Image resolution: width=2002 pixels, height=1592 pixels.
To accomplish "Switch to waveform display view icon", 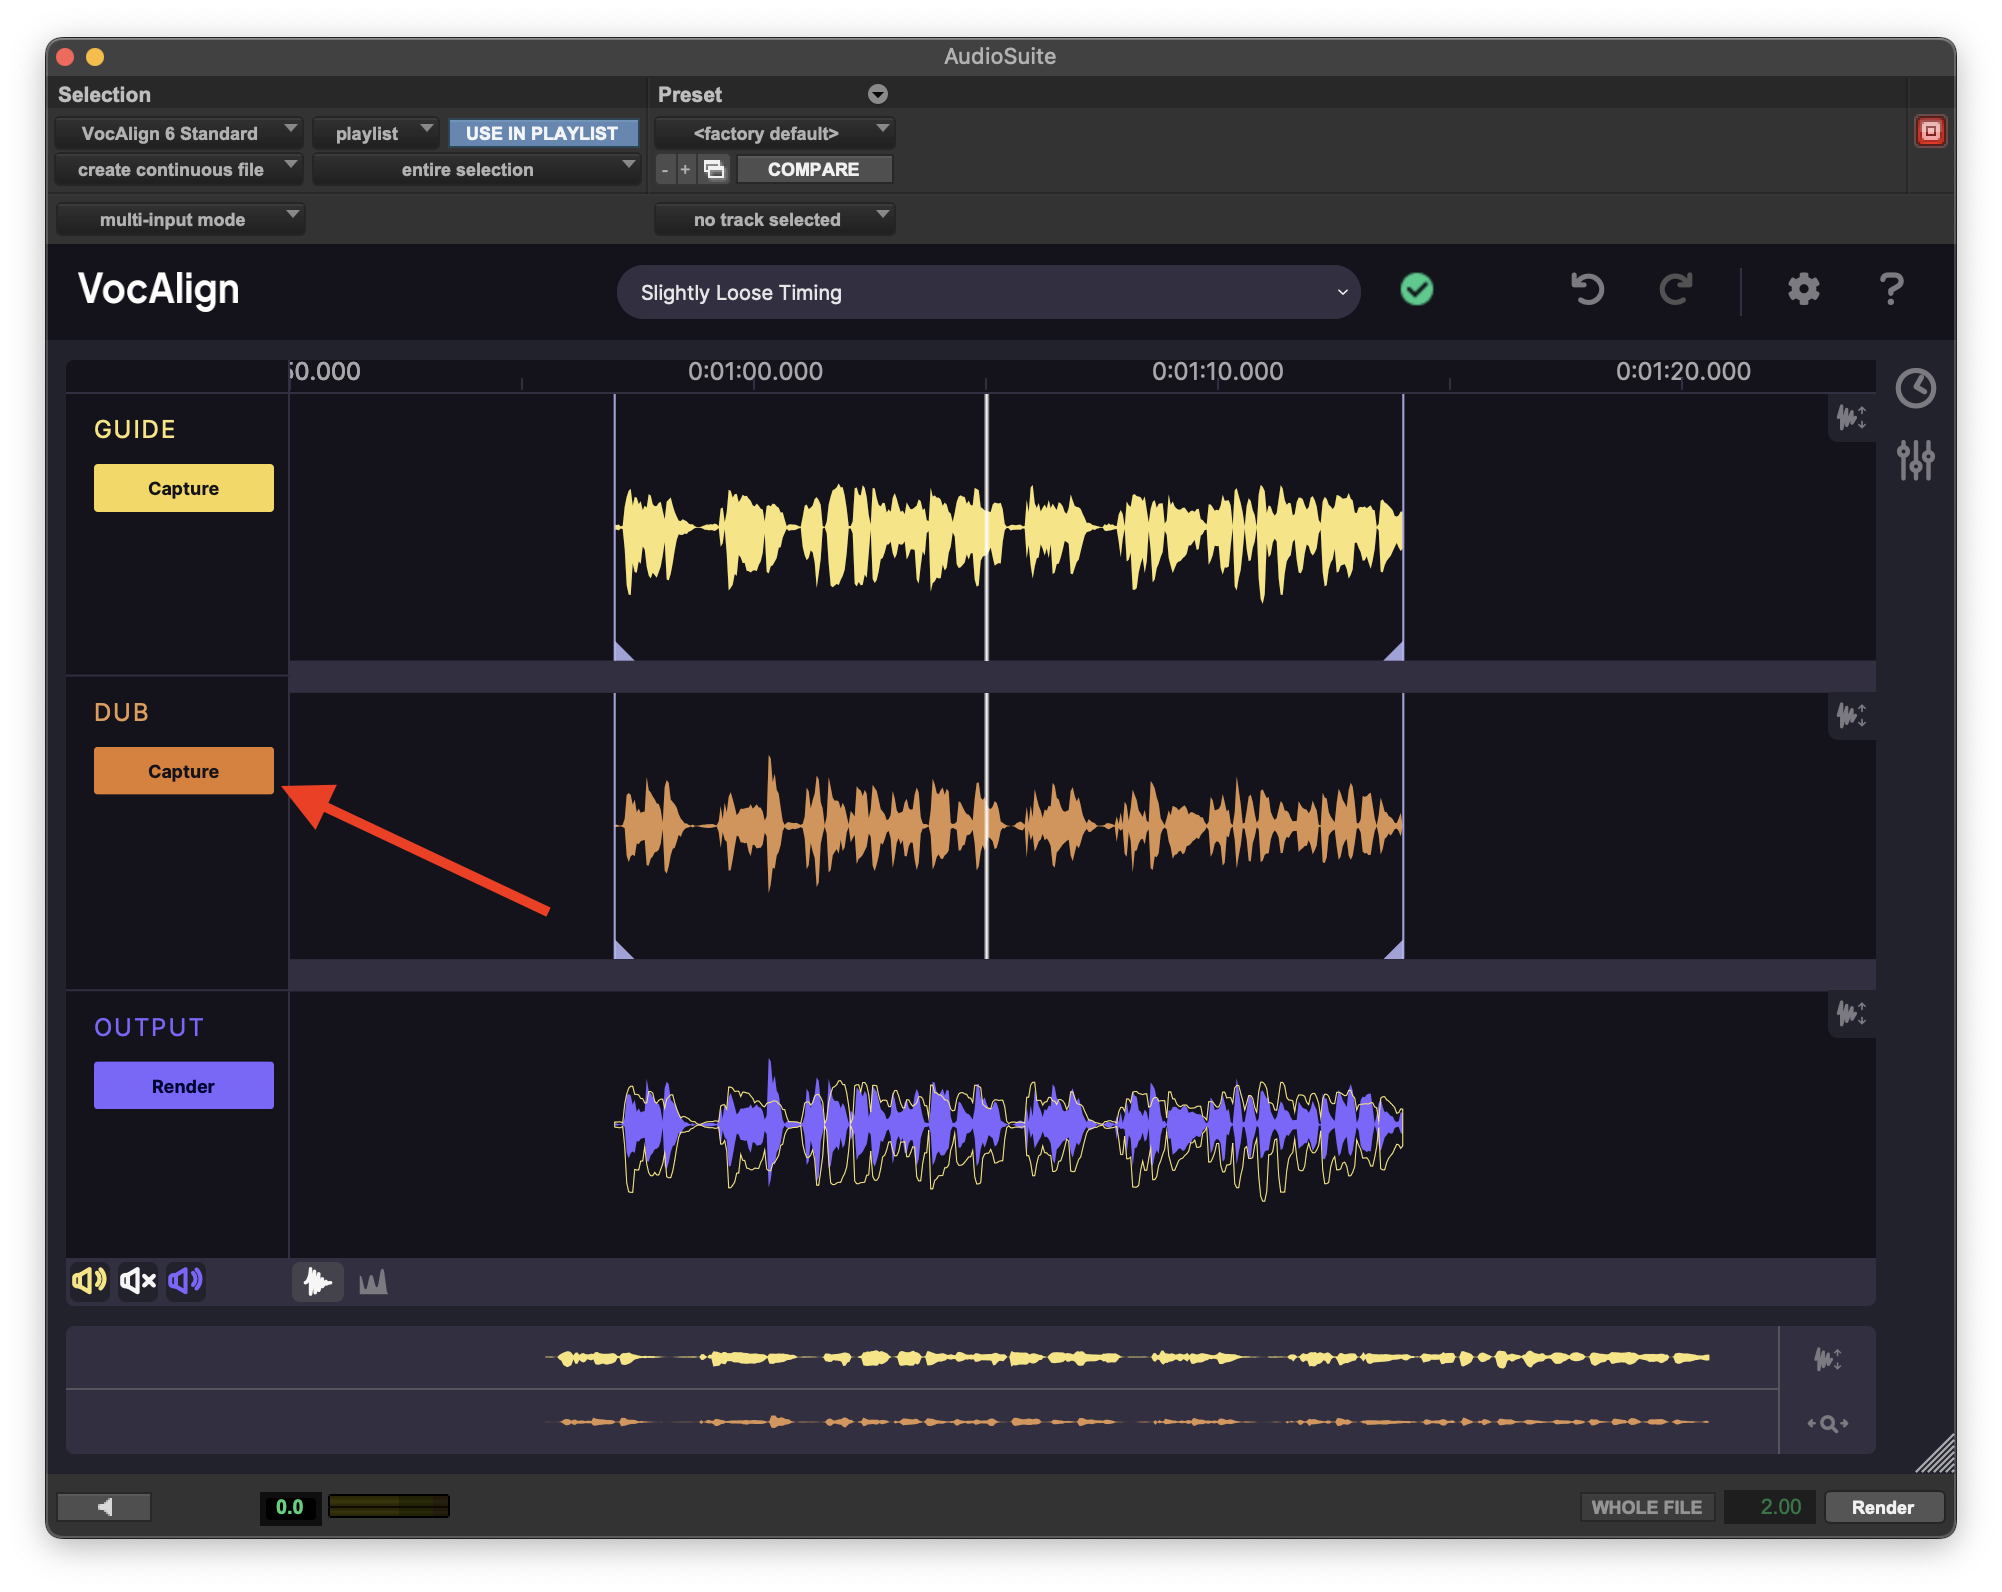I will (318, 1282).
